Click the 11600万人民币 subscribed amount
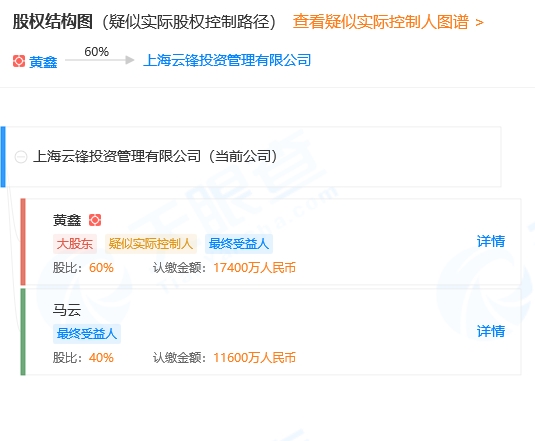535x441 pixels. pos(255,358)
